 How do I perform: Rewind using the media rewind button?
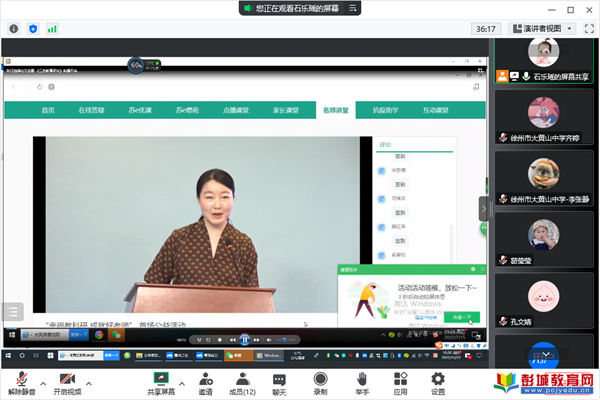233,340
